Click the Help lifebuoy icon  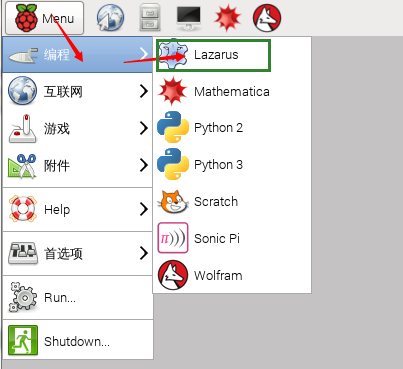click(x=23, y=209)
